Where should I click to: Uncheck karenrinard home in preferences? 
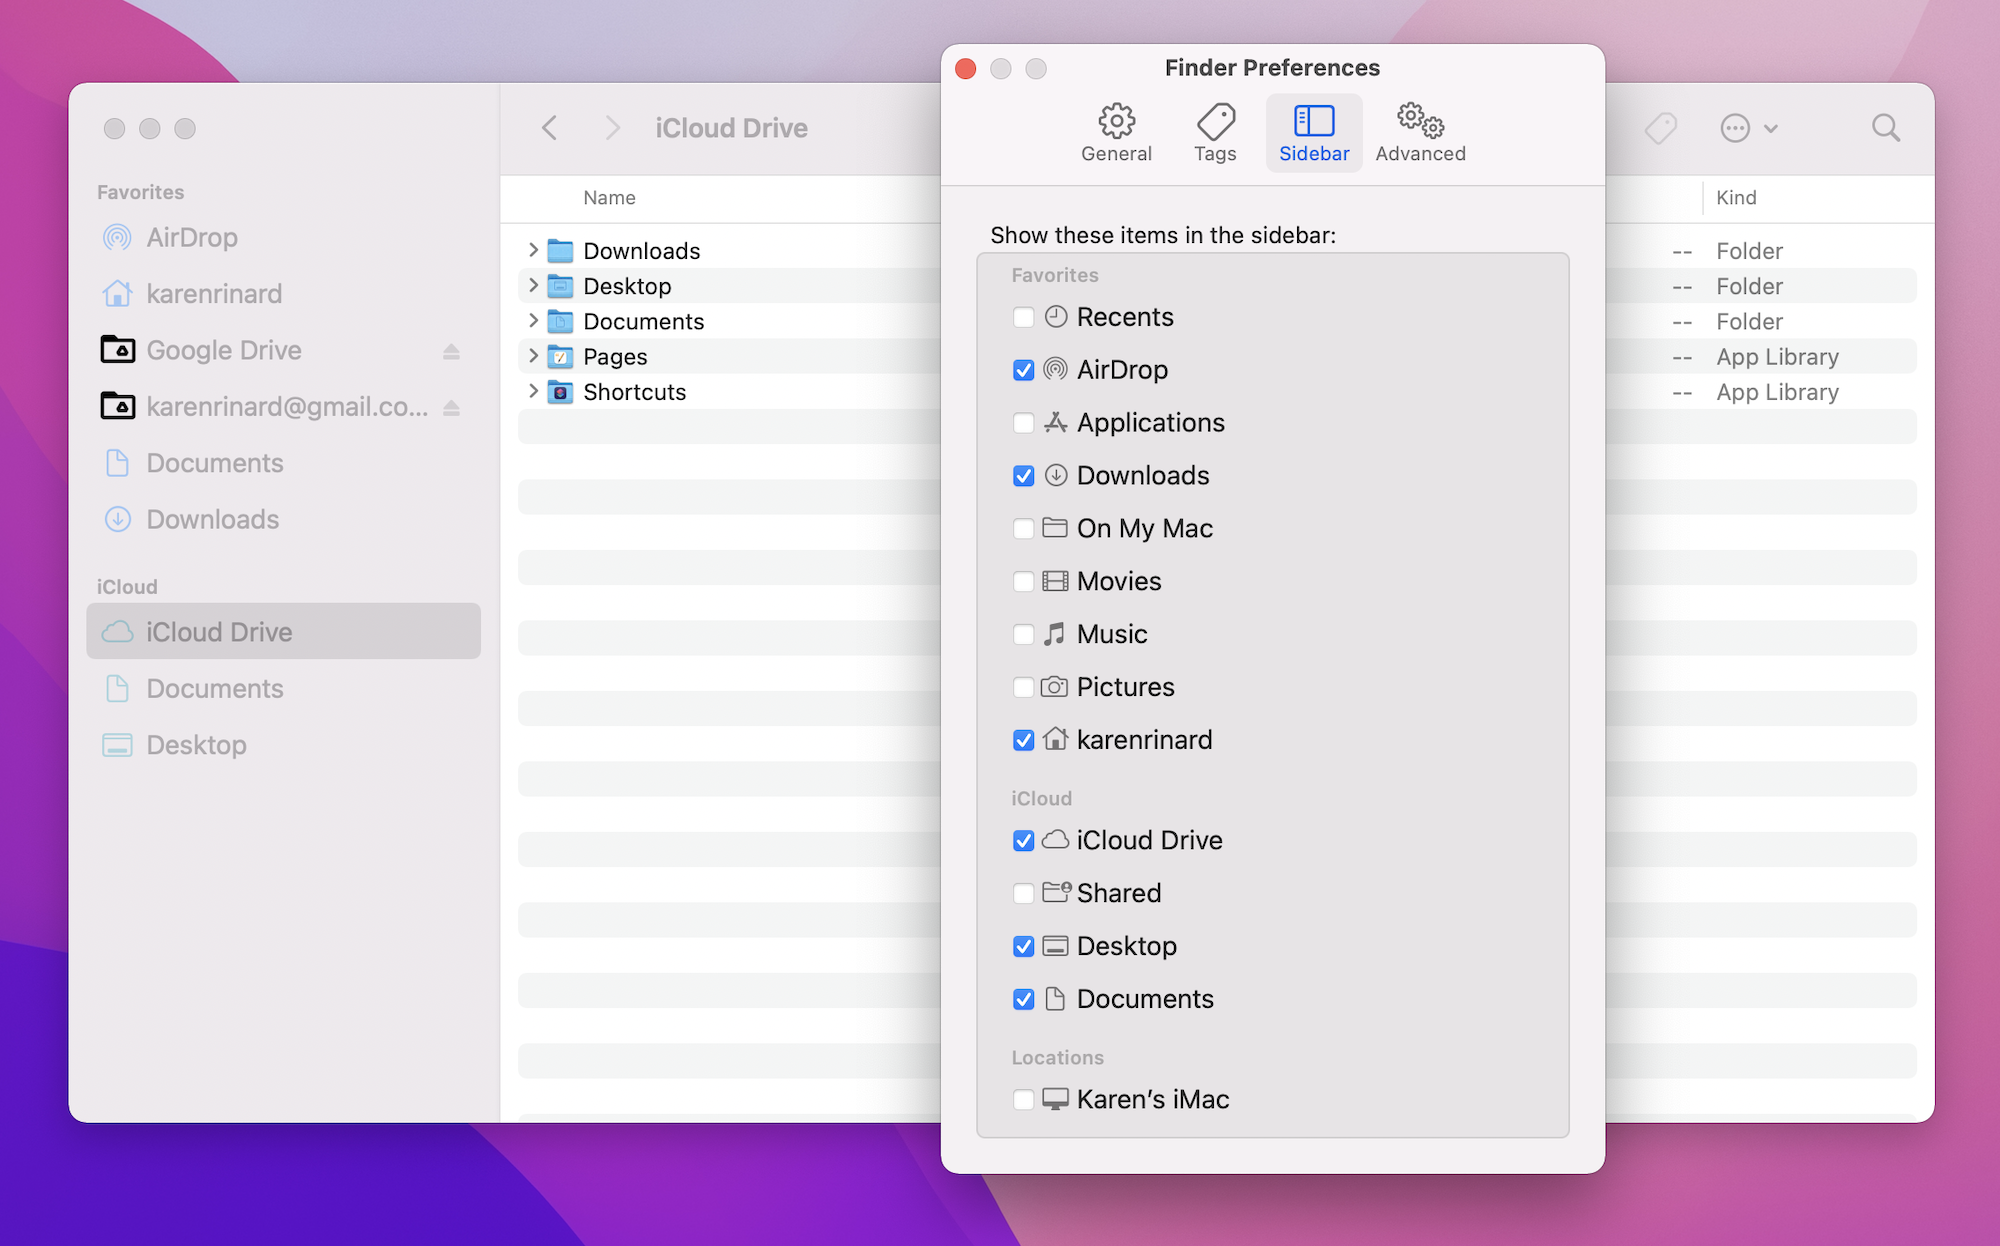[x=1023, y=740]
